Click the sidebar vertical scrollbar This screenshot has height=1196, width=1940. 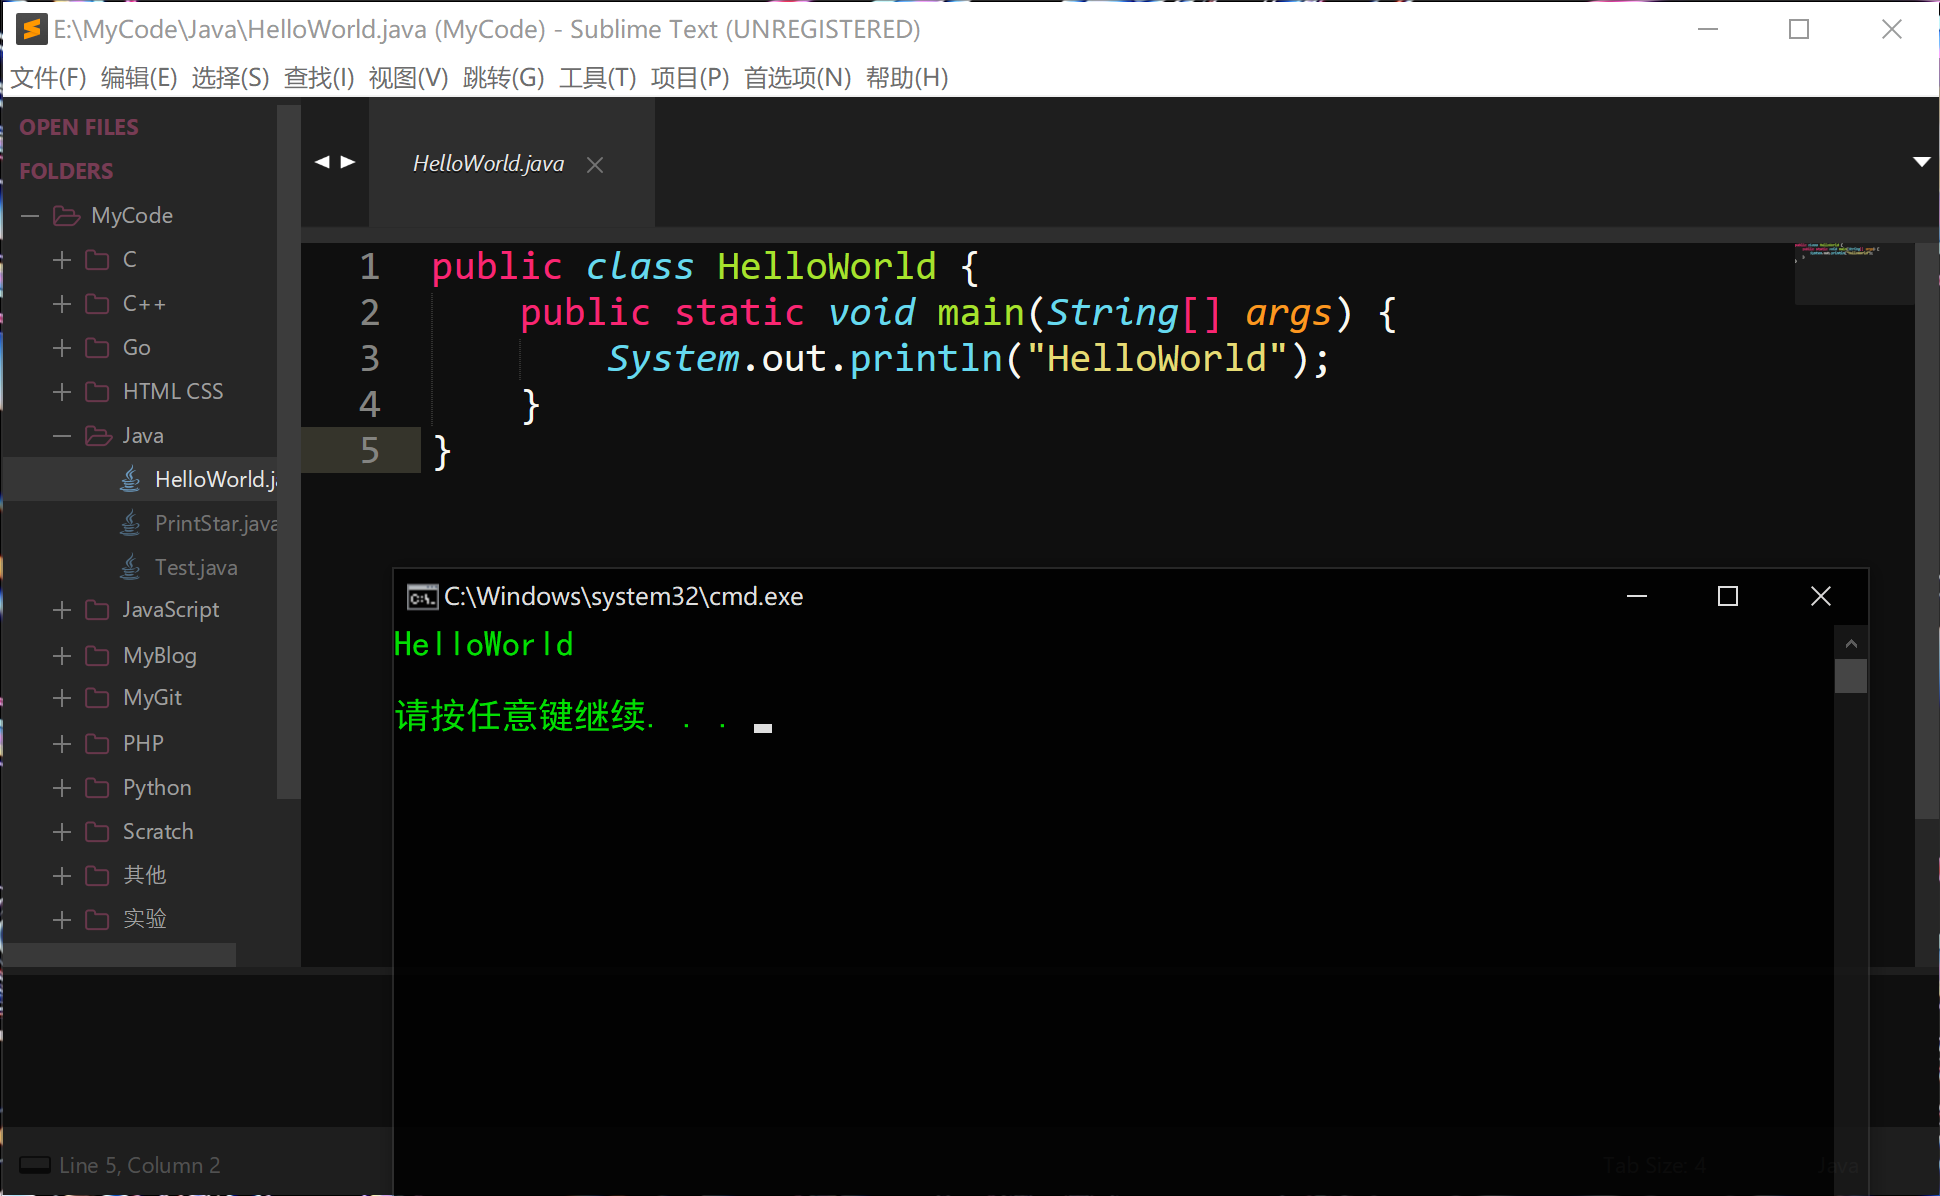(x=288, y=452)
